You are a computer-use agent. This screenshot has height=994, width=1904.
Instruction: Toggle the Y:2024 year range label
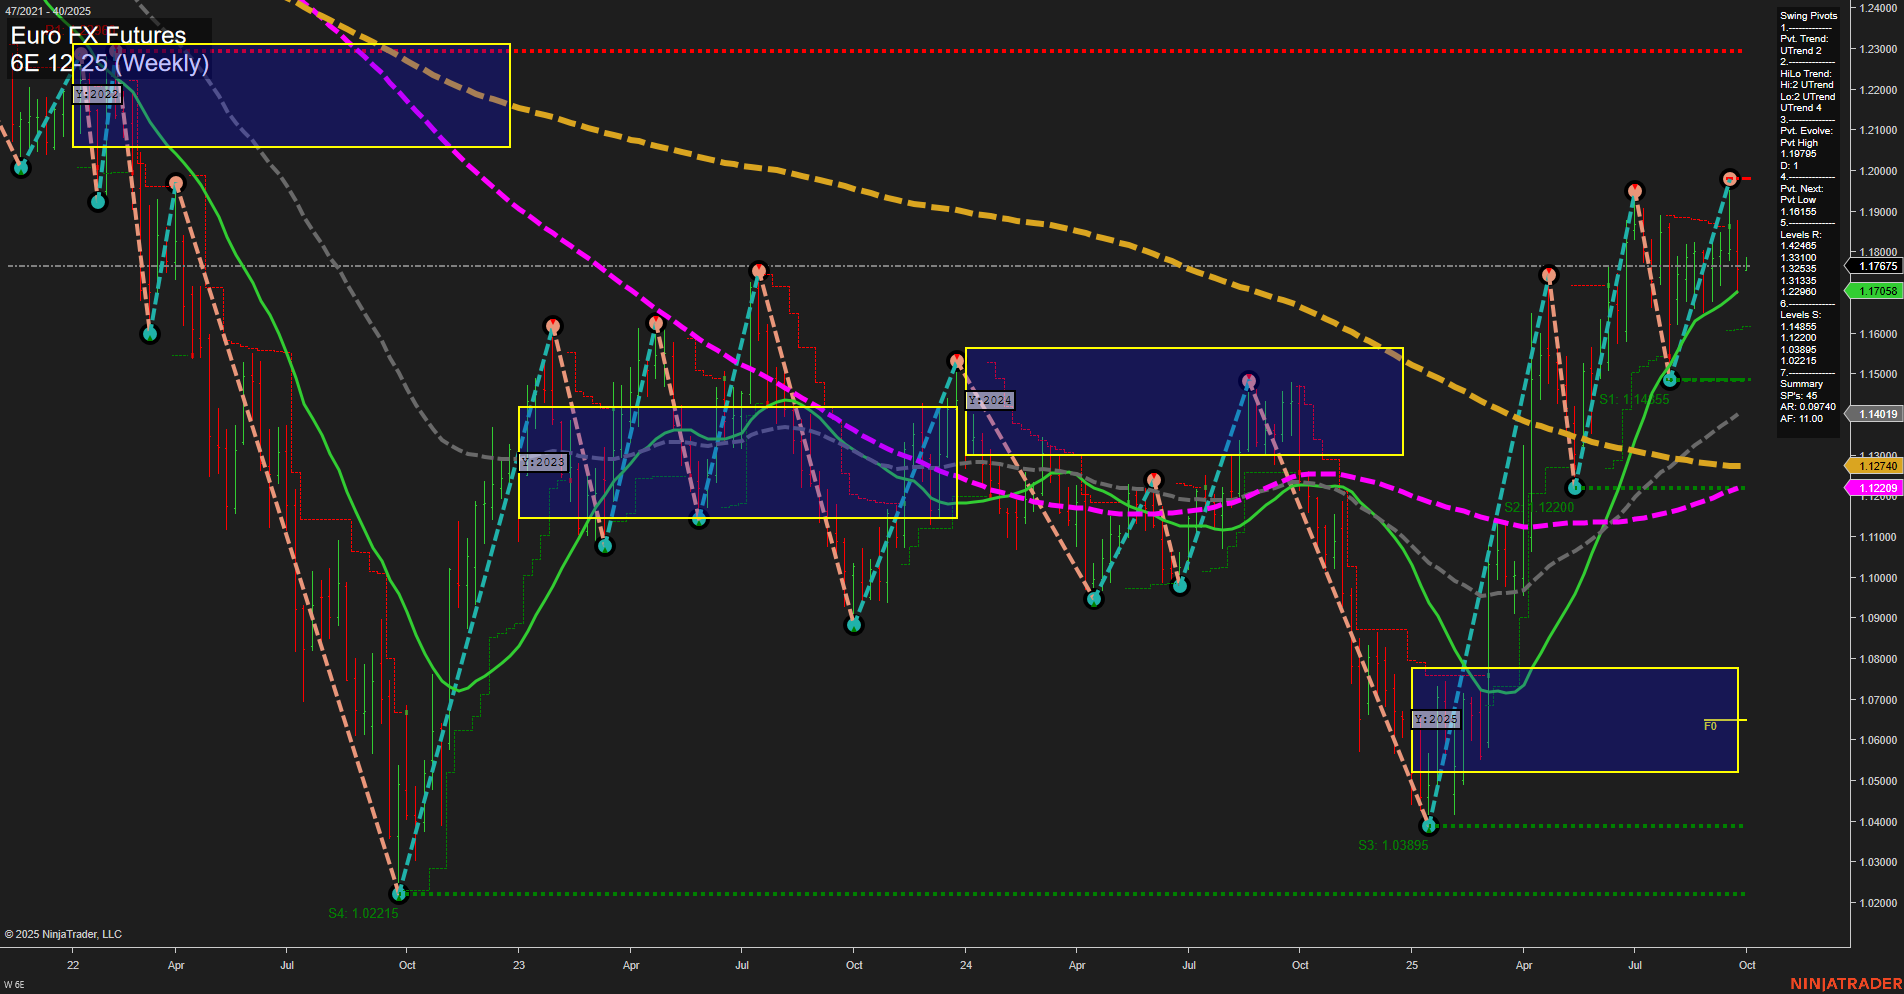[990, 399]
